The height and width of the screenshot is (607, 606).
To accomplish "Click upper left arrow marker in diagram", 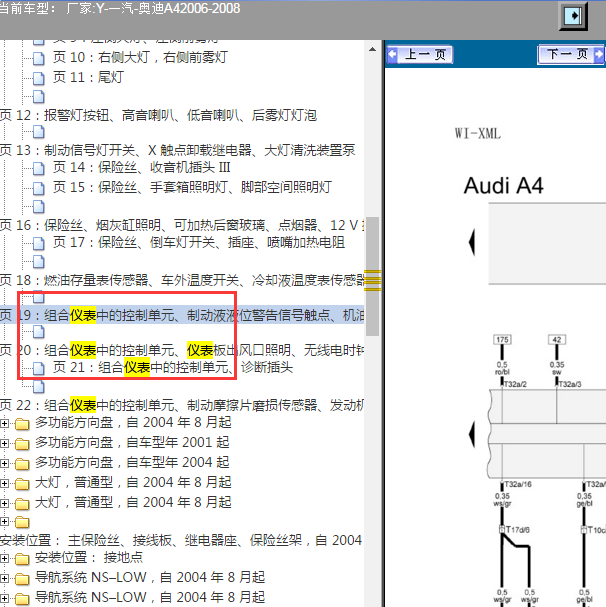I will (x=472, y=242).
